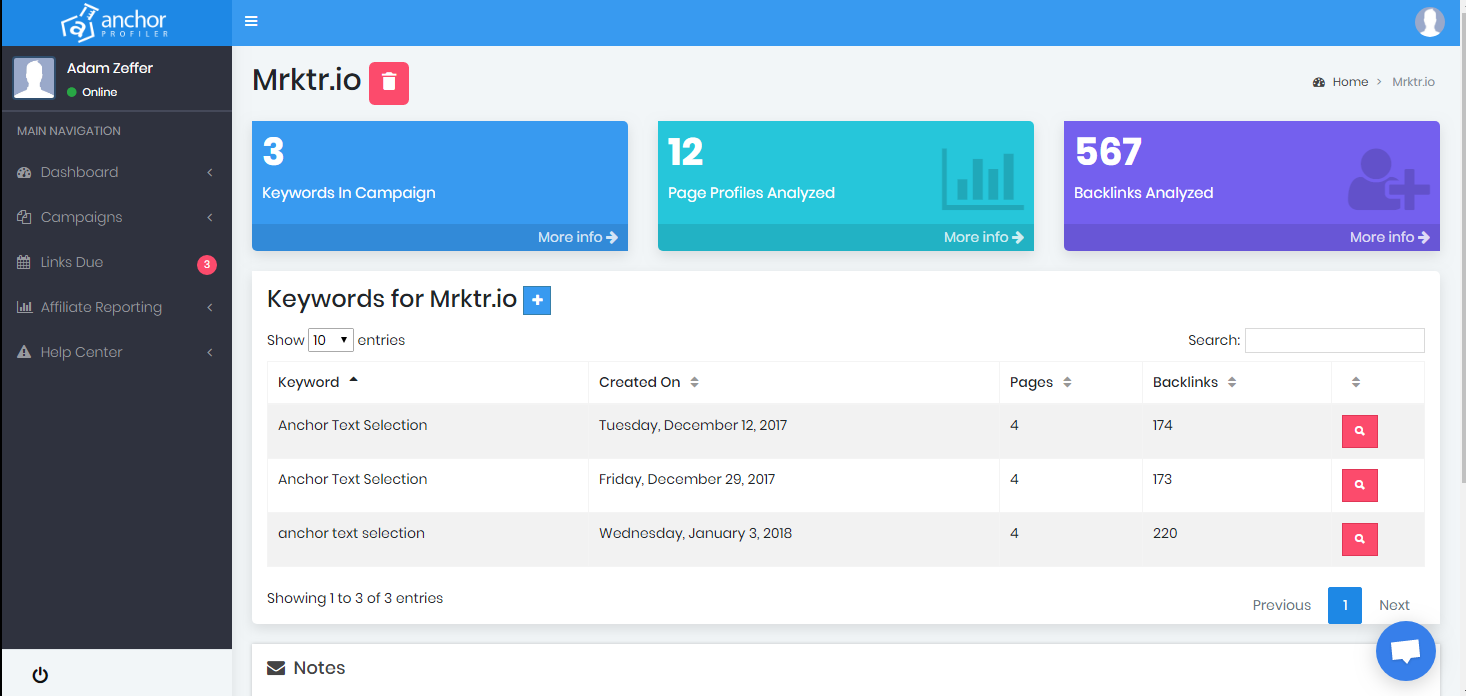
Task: View keyword created December 29, 2017
Action: pyautogui.click(x=1360, y=485)
